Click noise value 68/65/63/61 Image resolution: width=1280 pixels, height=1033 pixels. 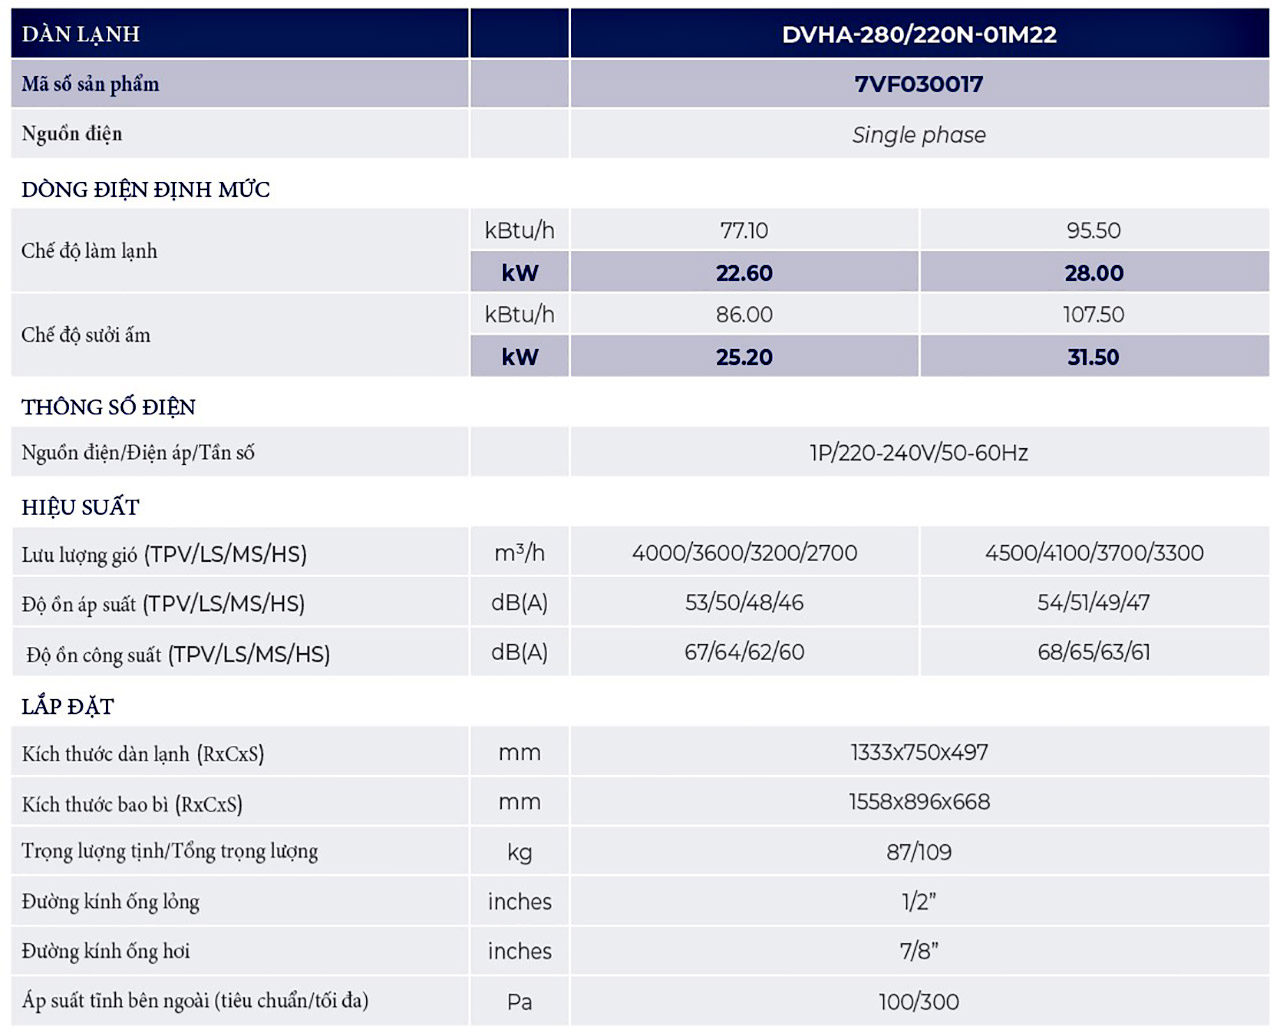tap(1093, 652)
